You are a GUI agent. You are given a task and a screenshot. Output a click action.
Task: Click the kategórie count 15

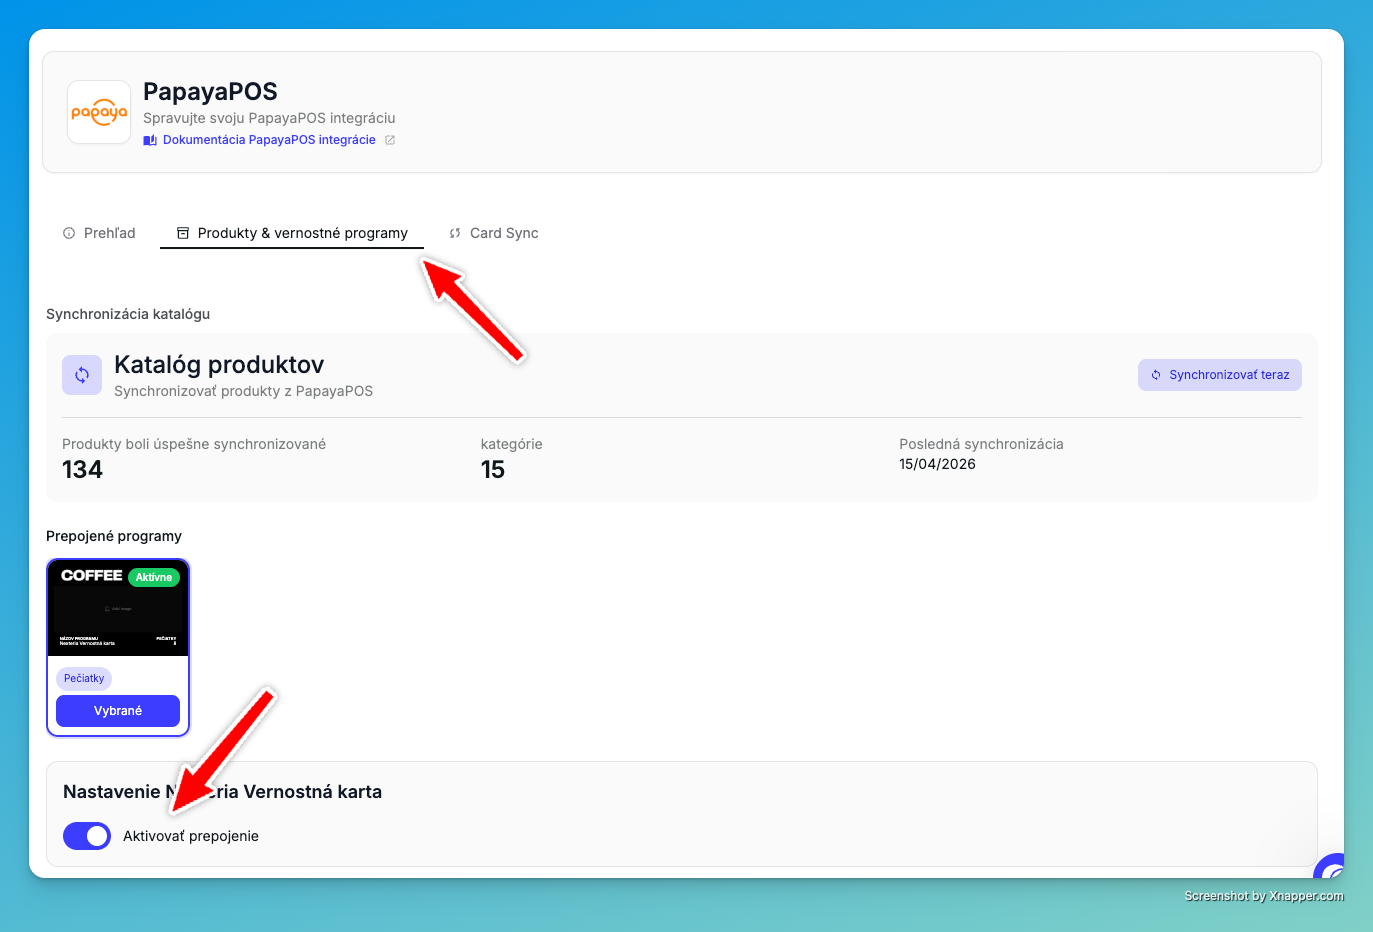[493, 470]
